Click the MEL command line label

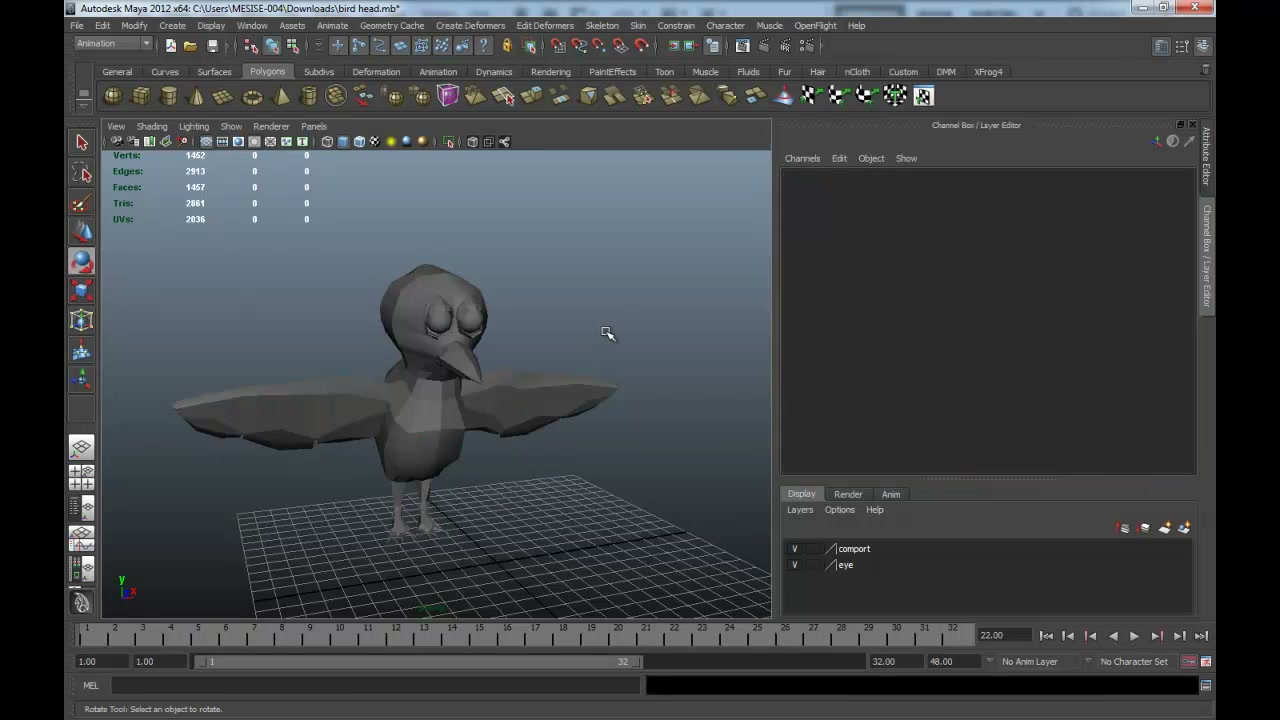pyautogui.click(x=91, y=686)
